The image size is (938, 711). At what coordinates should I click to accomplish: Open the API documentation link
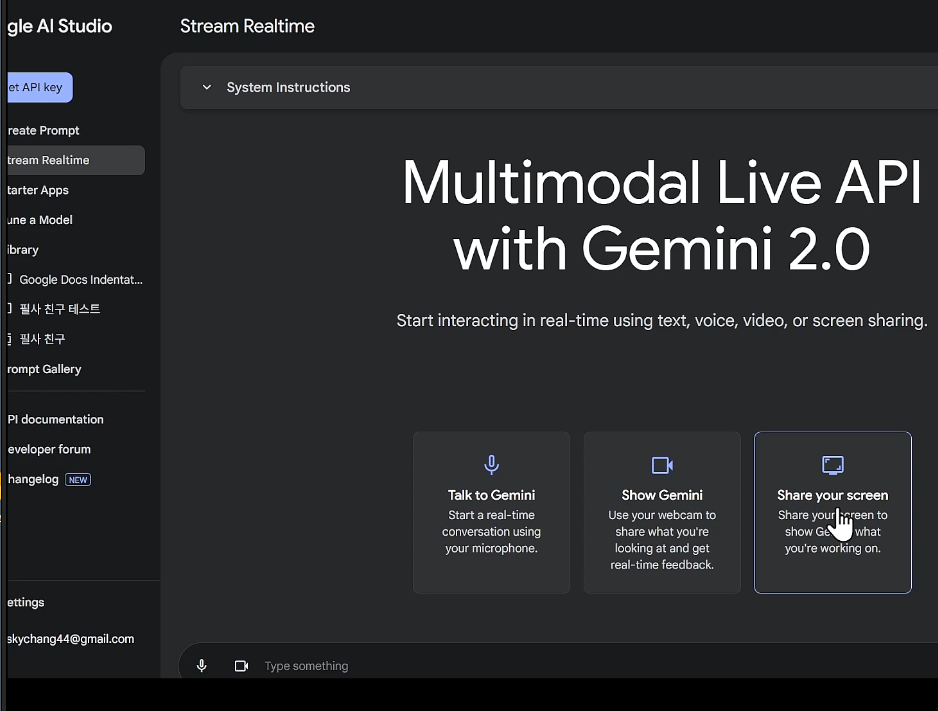tap(56, 419)
